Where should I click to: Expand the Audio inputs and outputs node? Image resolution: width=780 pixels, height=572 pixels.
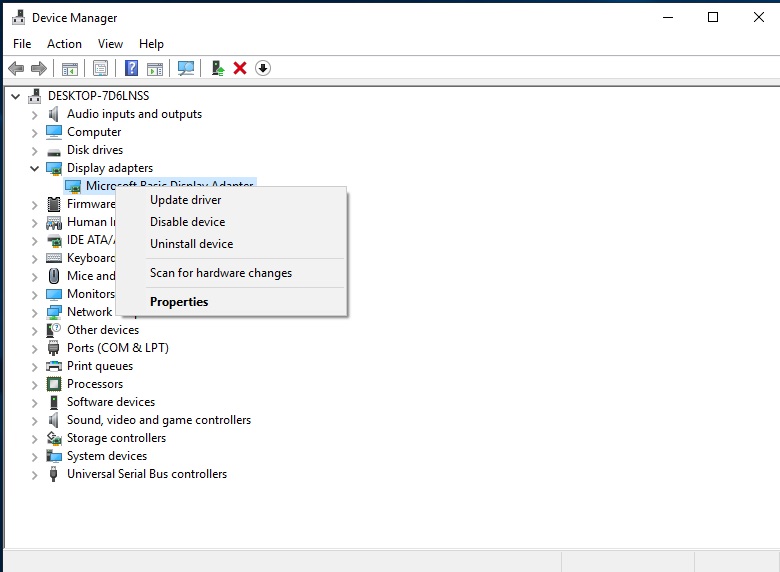(35, 114)
